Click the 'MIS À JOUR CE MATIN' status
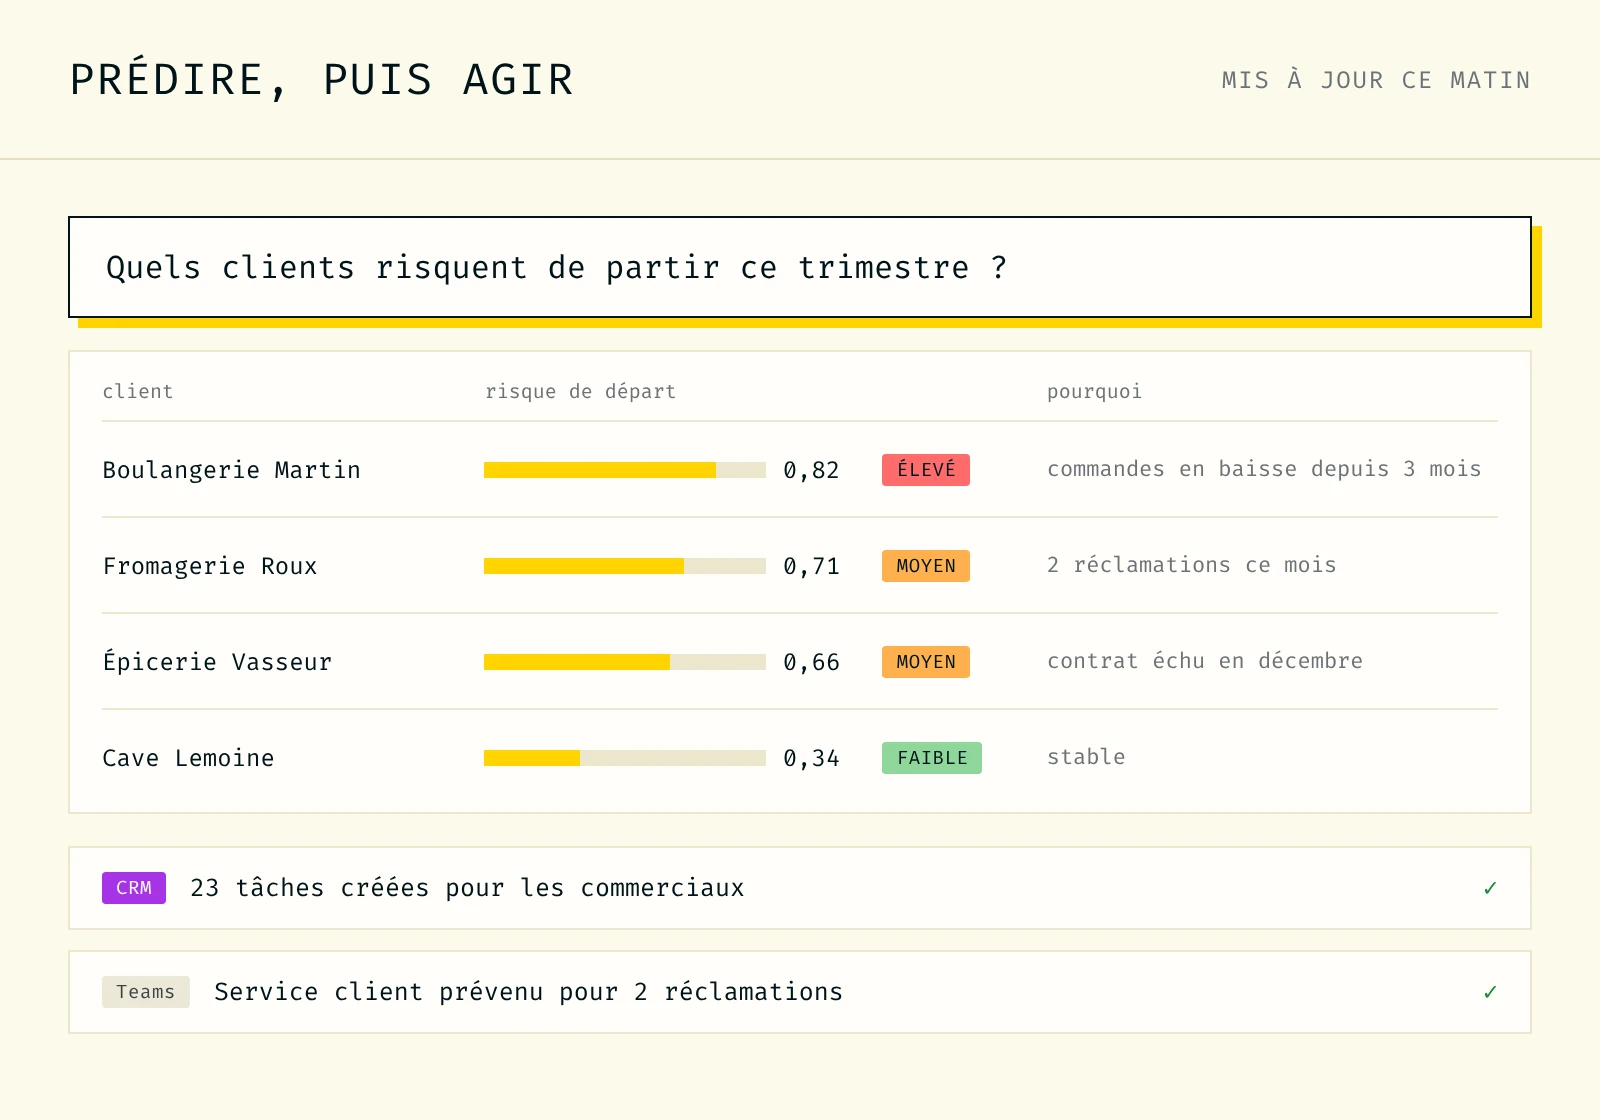Image resolution: width=1600 pixels, height=1120 pixels. pos(1376,80)
